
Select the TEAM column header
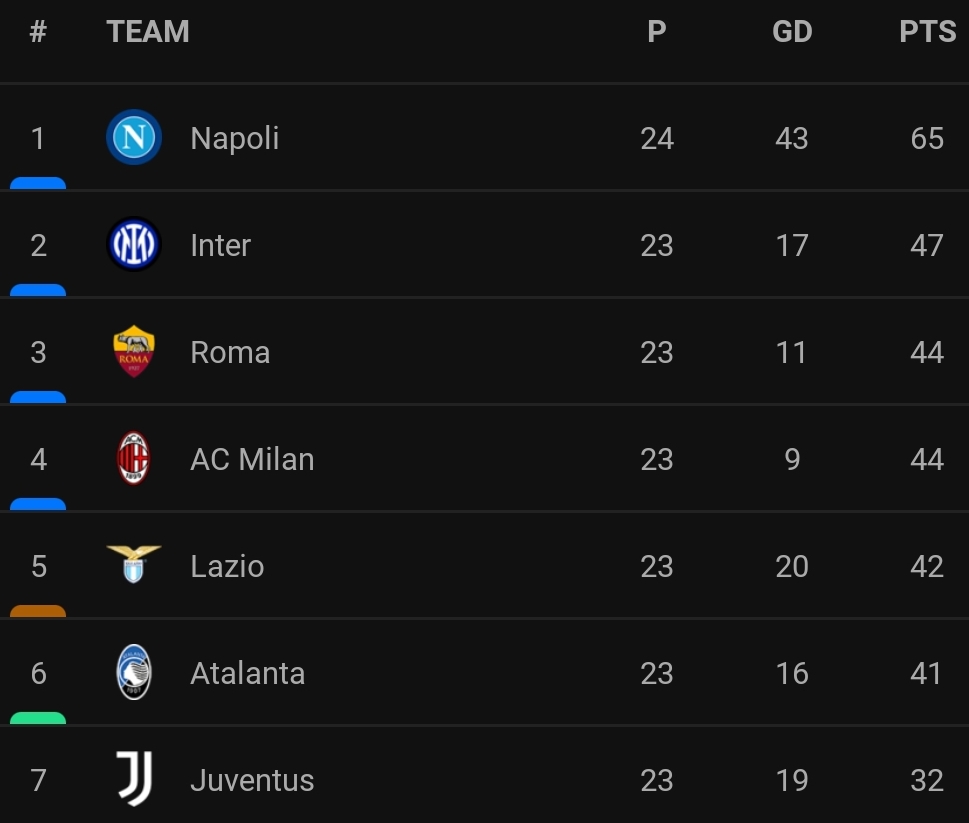click(x=149, y=31)
